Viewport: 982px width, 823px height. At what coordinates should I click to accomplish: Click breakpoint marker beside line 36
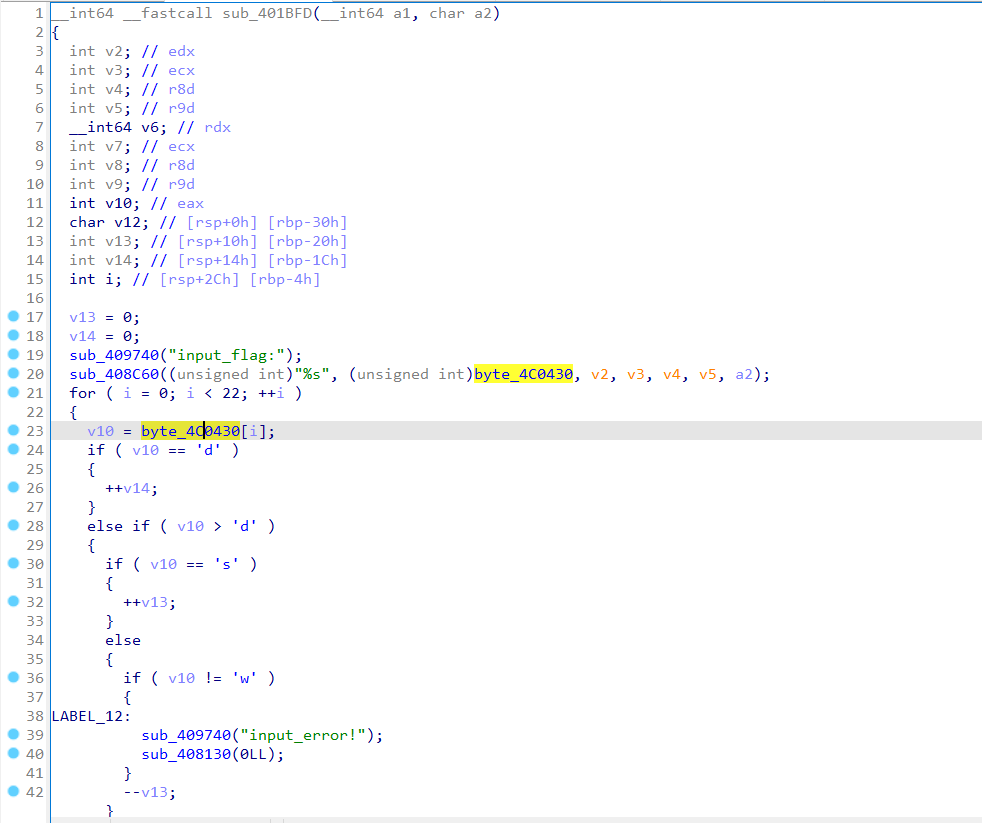13,678
